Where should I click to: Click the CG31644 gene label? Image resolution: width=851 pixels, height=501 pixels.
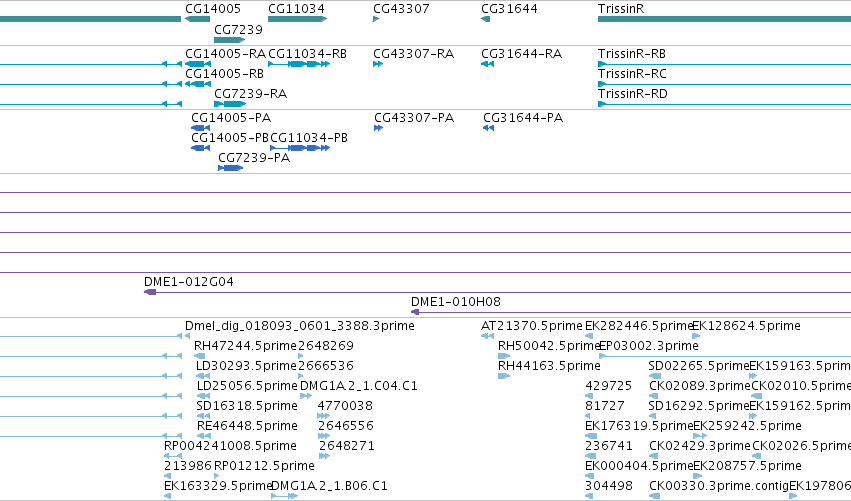coord(509,9)
